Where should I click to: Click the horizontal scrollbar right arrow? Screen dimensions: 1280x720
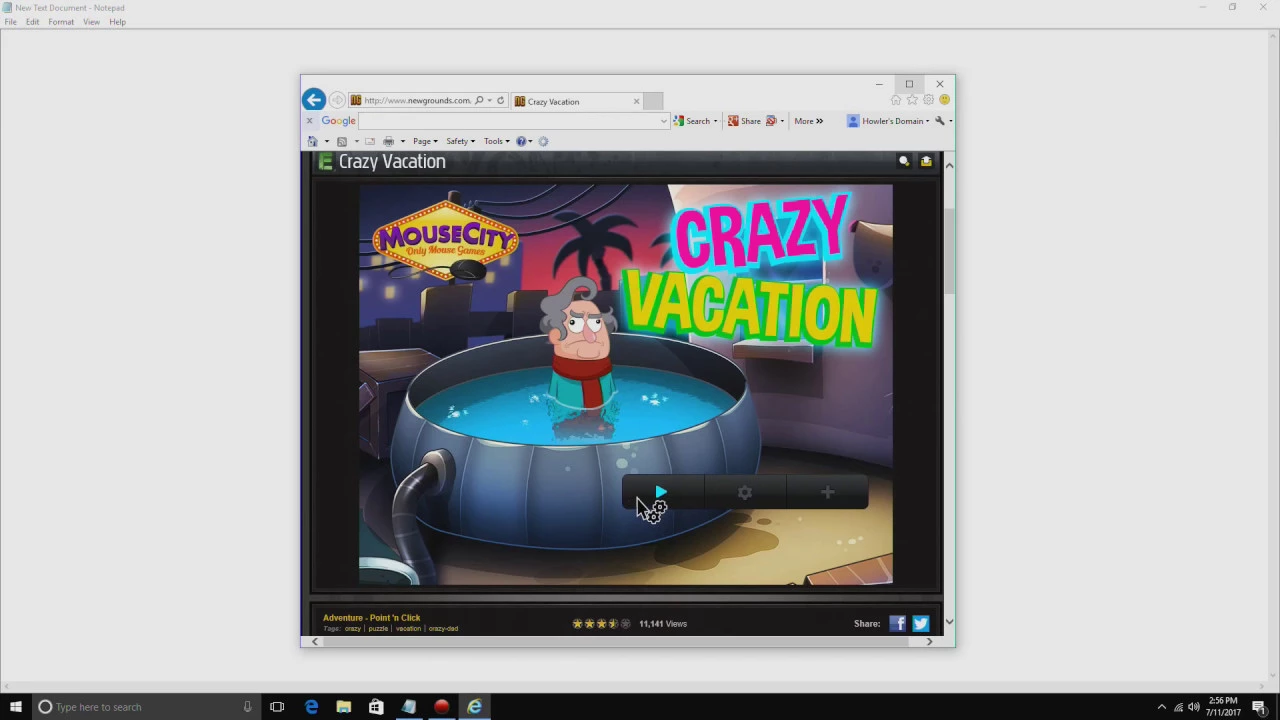coord(929,642)
